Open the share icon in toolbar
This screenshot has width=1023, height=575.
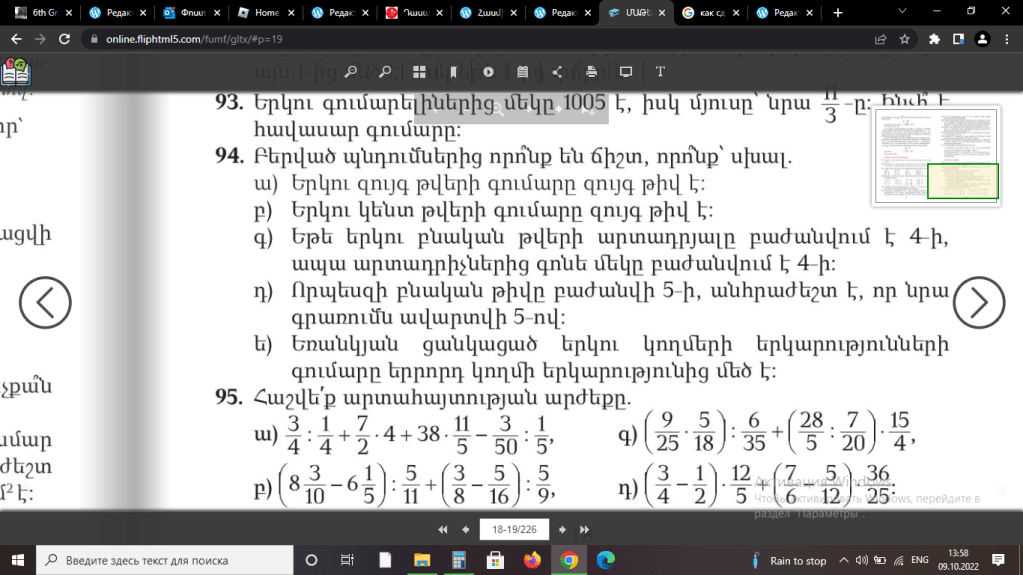pos(557,72)
